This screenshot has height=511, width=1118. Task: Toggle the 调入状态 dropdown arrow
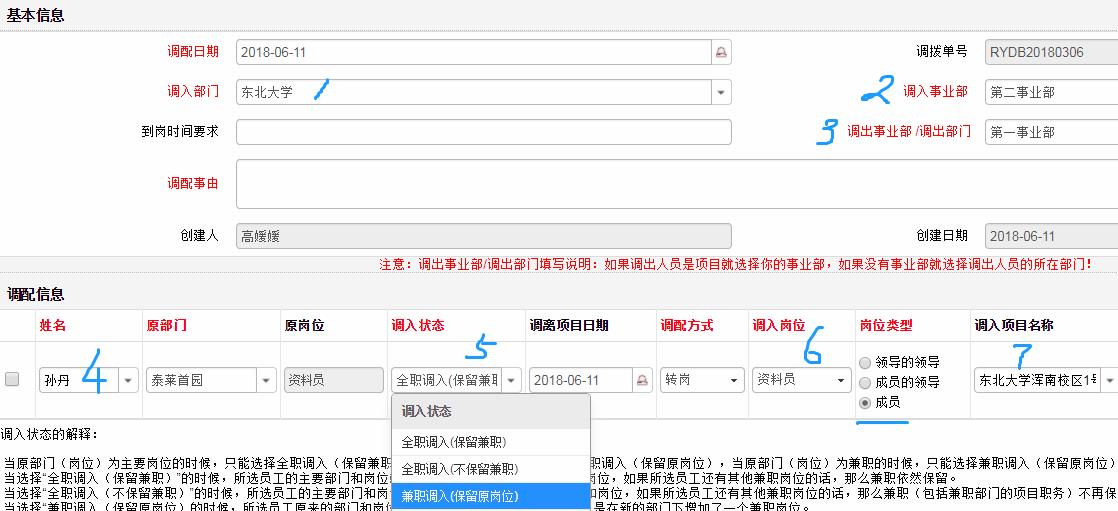[x=511, y=380]
